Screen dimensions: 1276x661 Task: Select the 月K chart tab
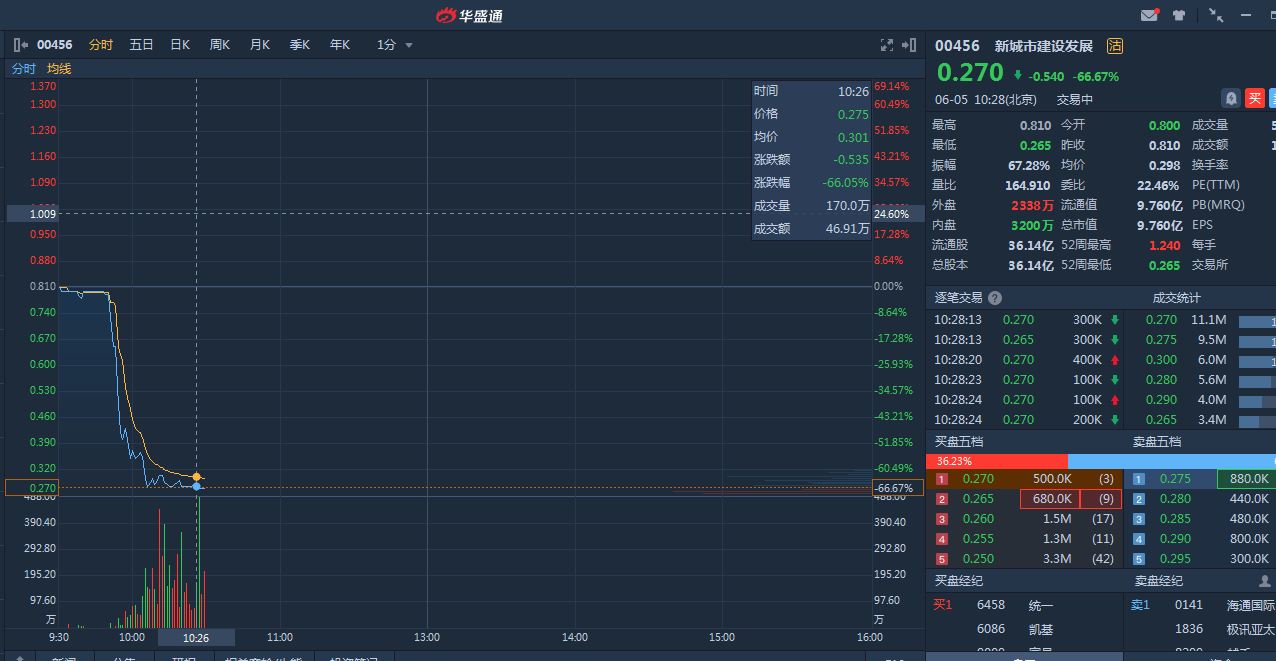[260, 45]
